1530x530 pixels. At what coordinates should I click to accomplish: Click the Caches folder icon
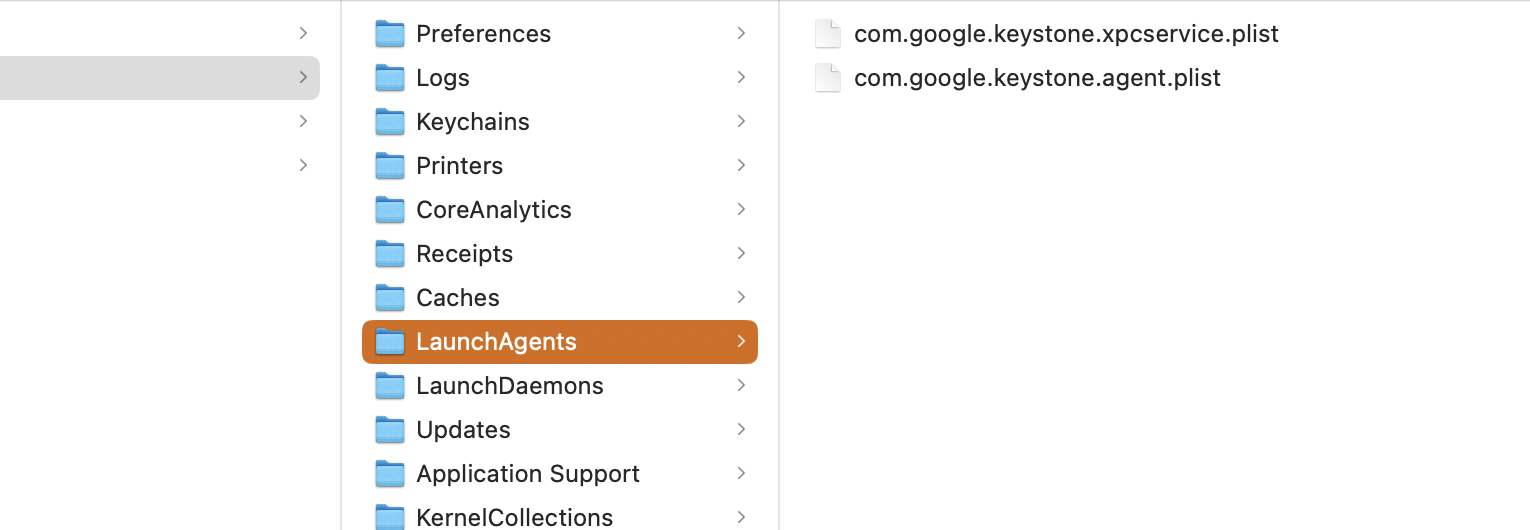pos(389,298)
